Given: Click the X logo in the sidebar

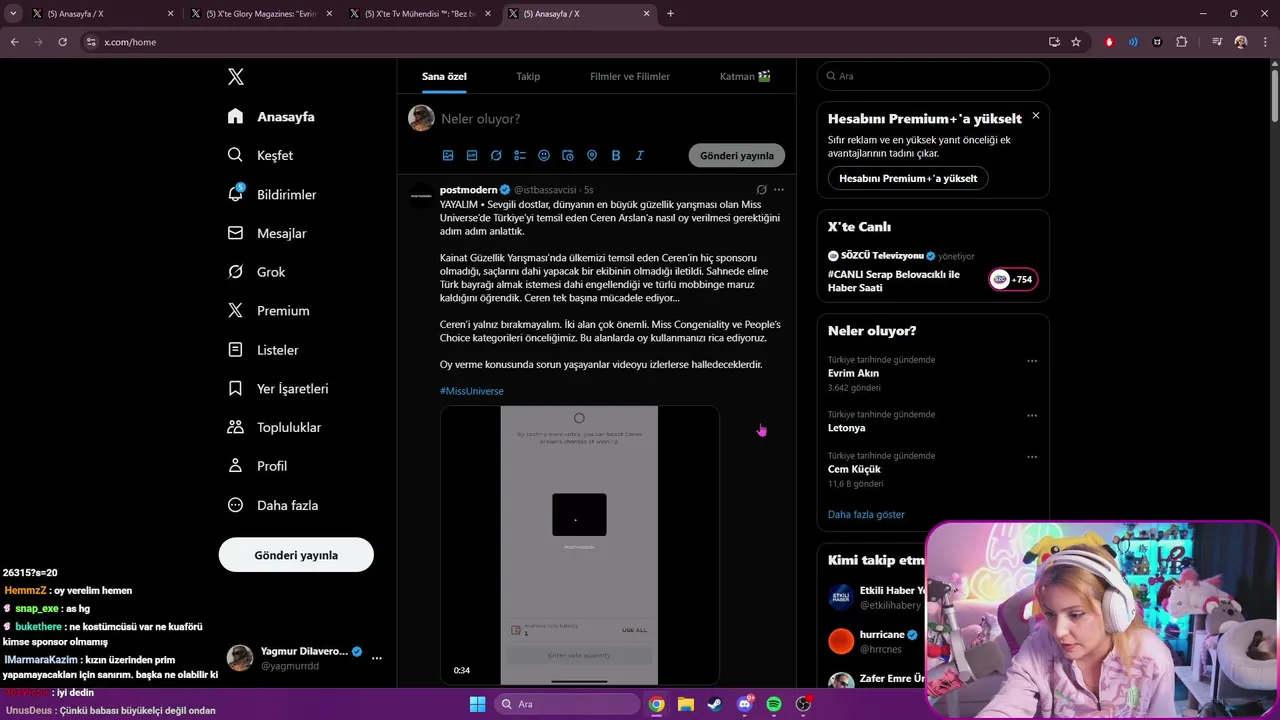Looking at the screenshot, I should 235,77.
